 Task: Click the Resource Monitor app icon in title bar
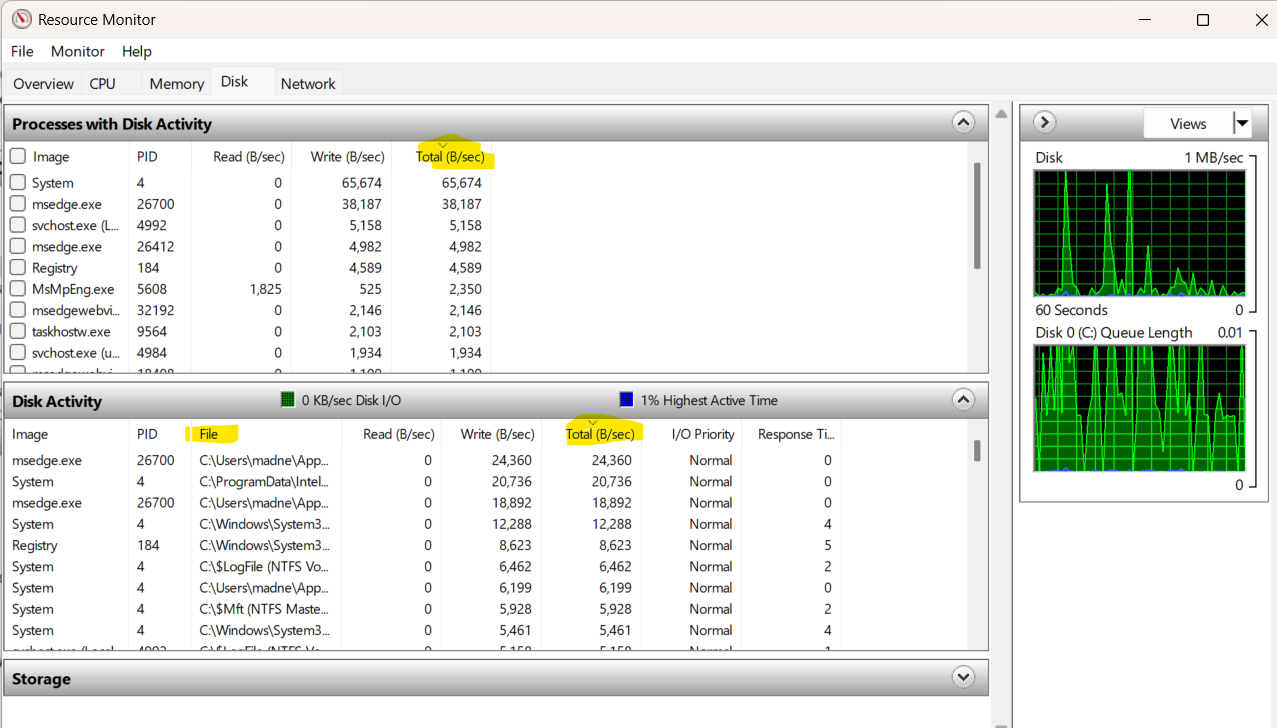tap(21, 20)
